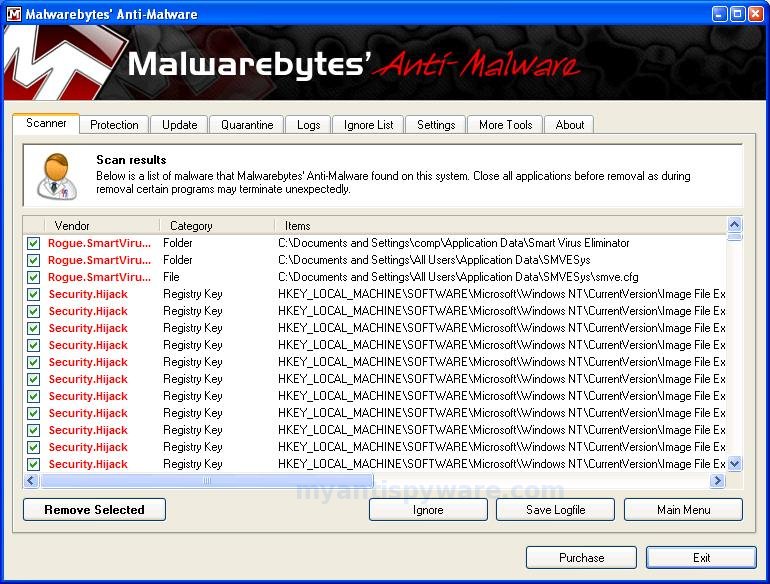This screenshot has height=584, width=770.
Task: Click the doctor scan results icon
Action: point(57,177)
